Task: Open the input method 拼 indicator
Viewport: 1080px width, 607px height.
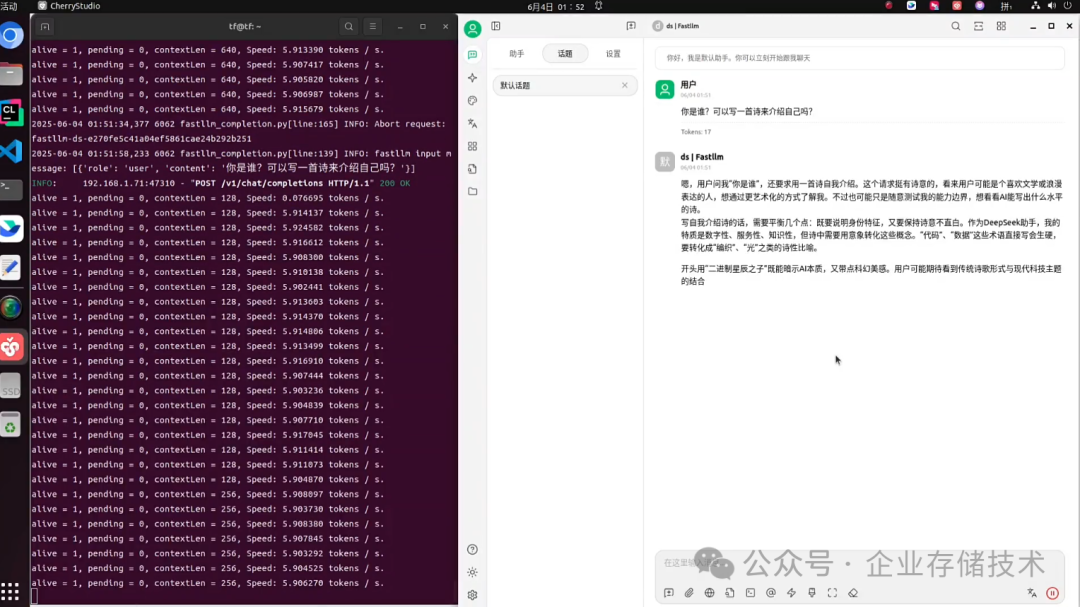Action: [1006, 6]
